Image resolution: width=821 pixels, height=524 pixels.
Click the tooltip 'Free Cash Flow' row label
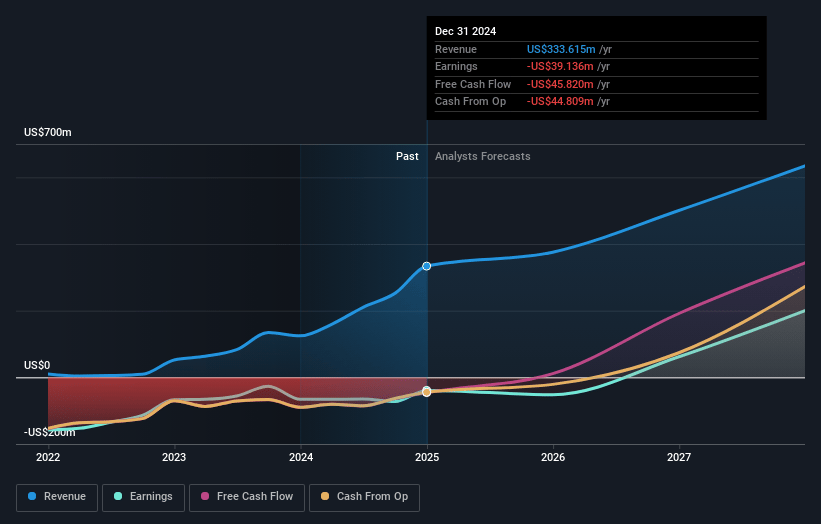click(473, 84)
